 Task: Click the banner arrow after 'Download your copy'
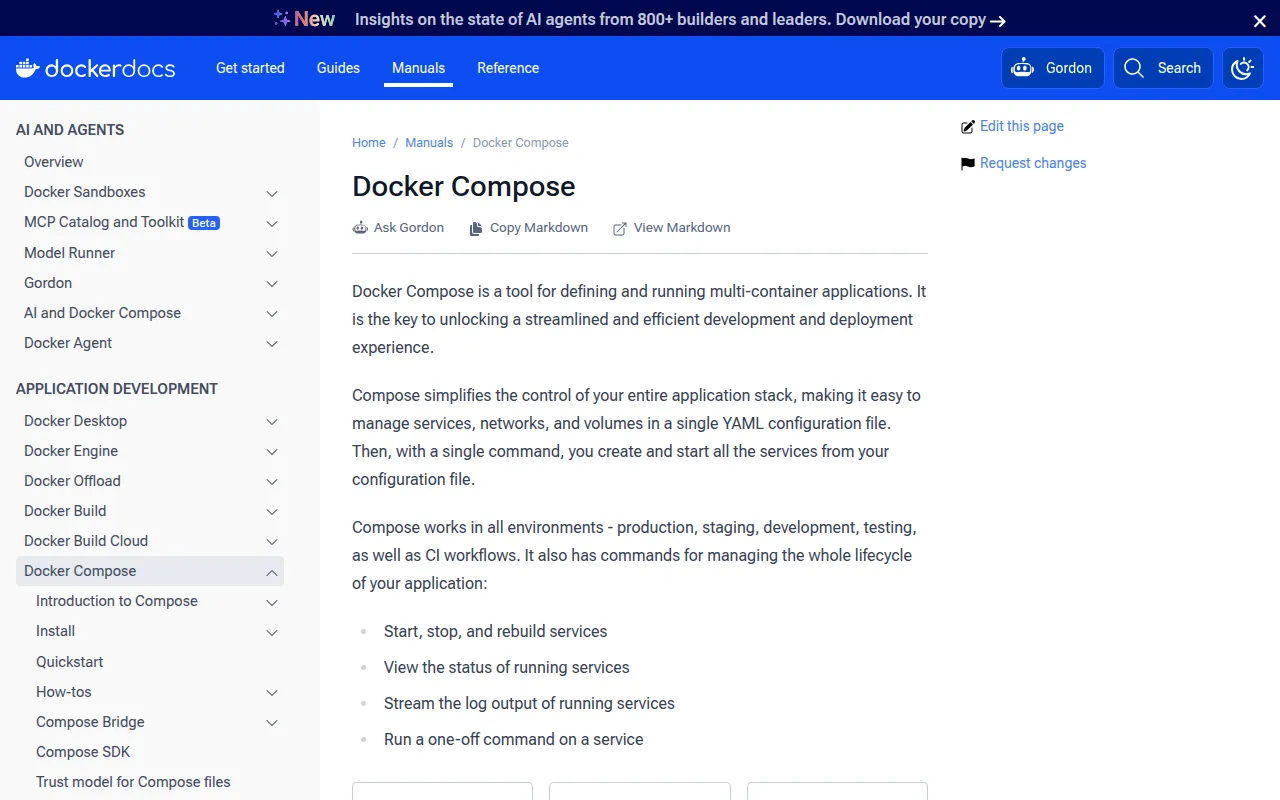(x=998, y=20)
